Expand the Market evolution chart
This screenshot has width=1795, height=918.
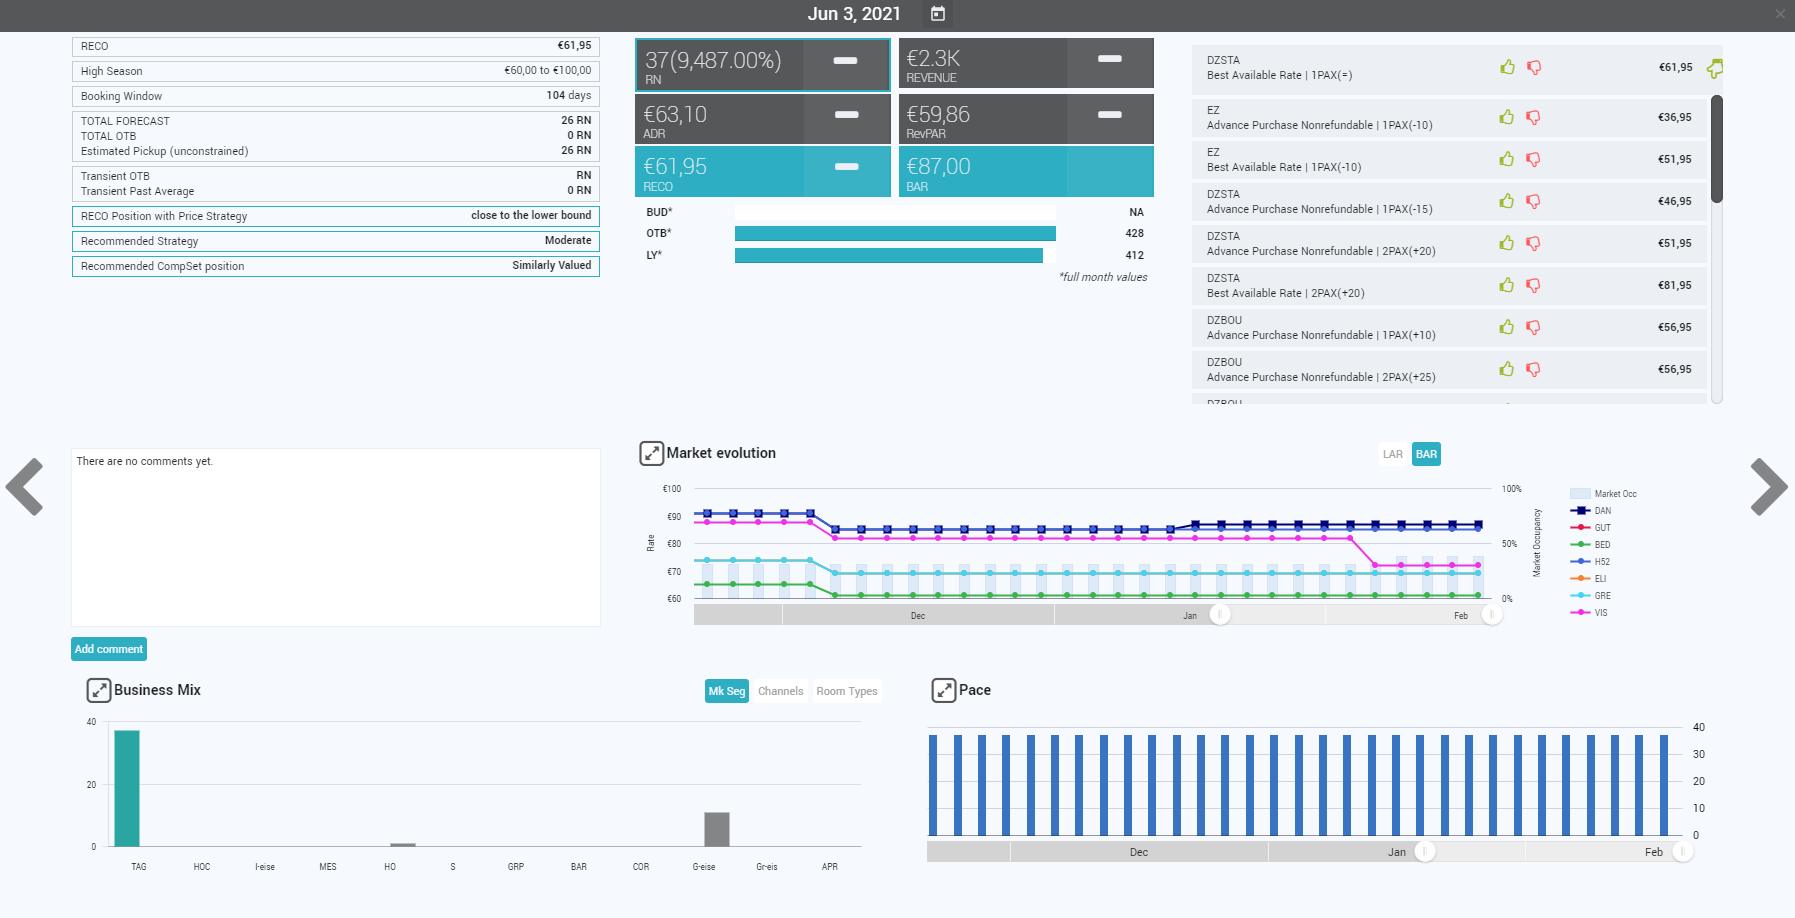click(651, 454)
